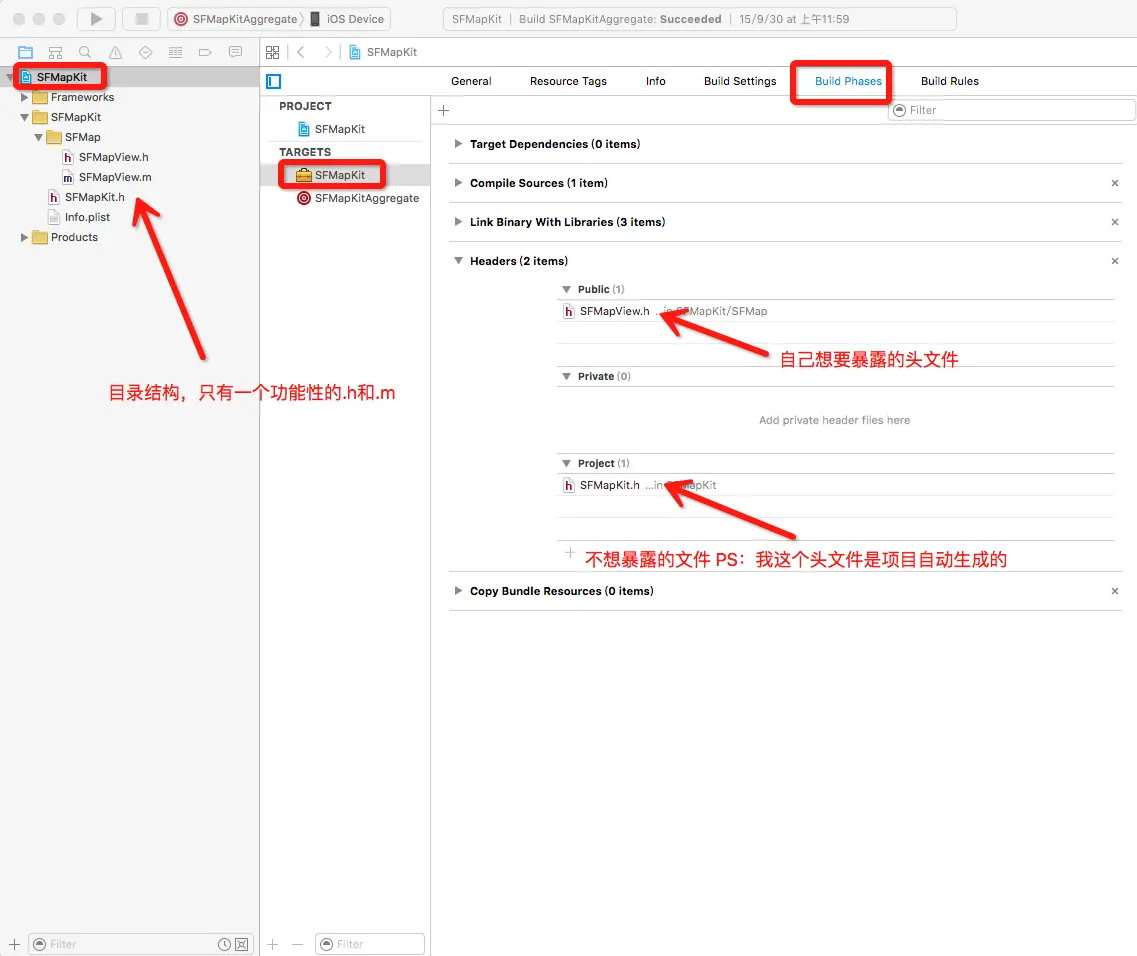The image size is (1137, 956).
Task: Expand the Products folder
Action: (x=24, y=237)
